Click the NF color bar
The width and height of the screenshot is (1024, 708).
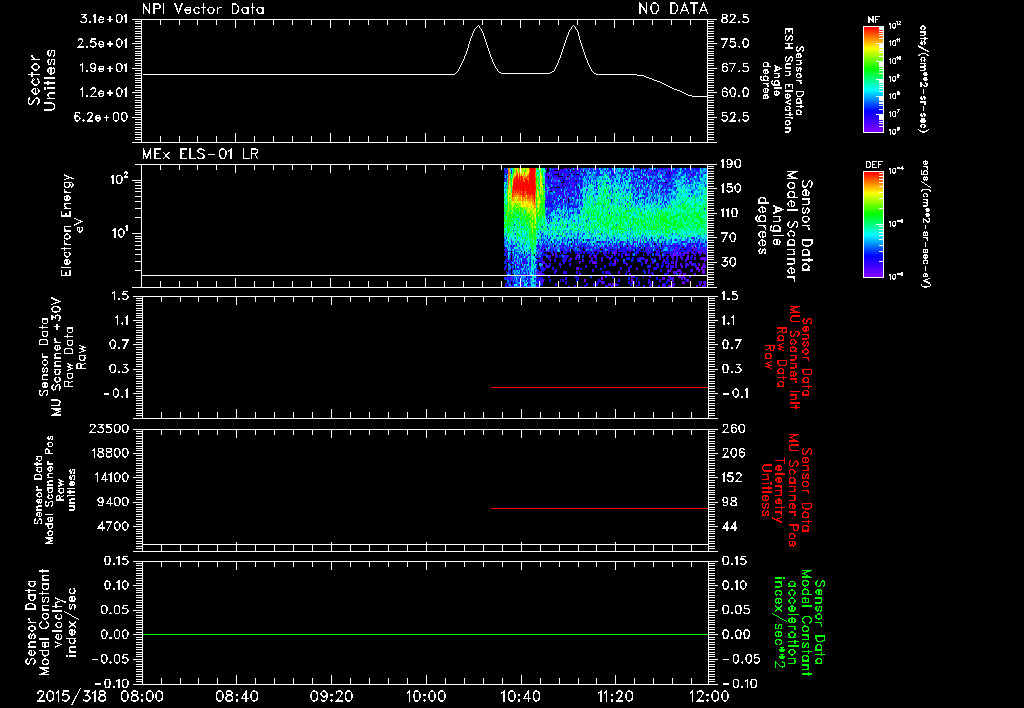(x=873, y=79)
